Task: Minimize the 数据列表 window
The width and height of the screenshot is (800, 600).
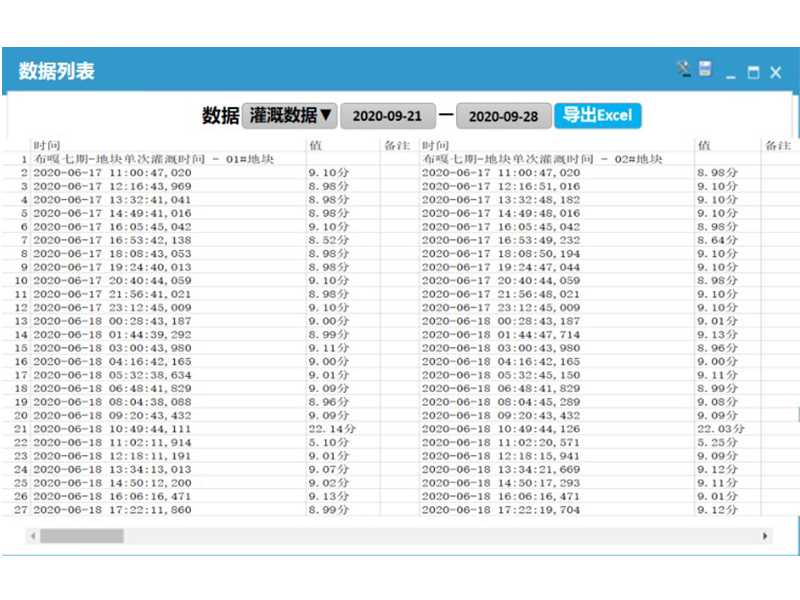Action: point(731,72)
